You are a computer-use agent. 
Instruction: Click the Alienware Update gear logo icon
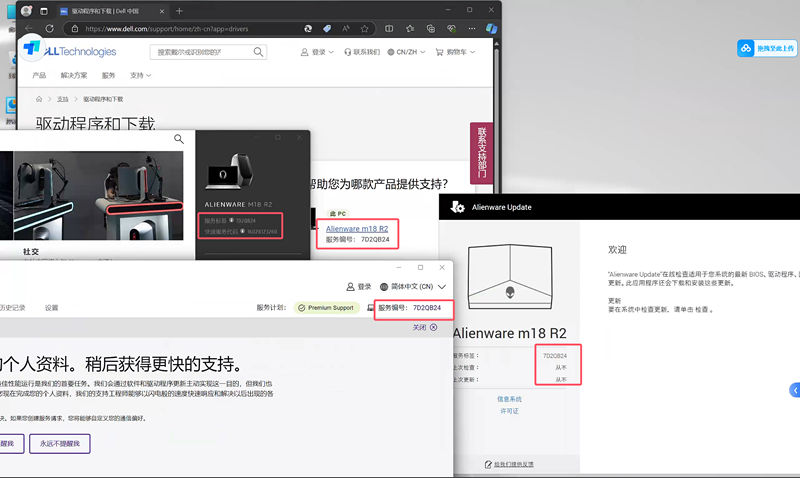click(x=457, y=207)
